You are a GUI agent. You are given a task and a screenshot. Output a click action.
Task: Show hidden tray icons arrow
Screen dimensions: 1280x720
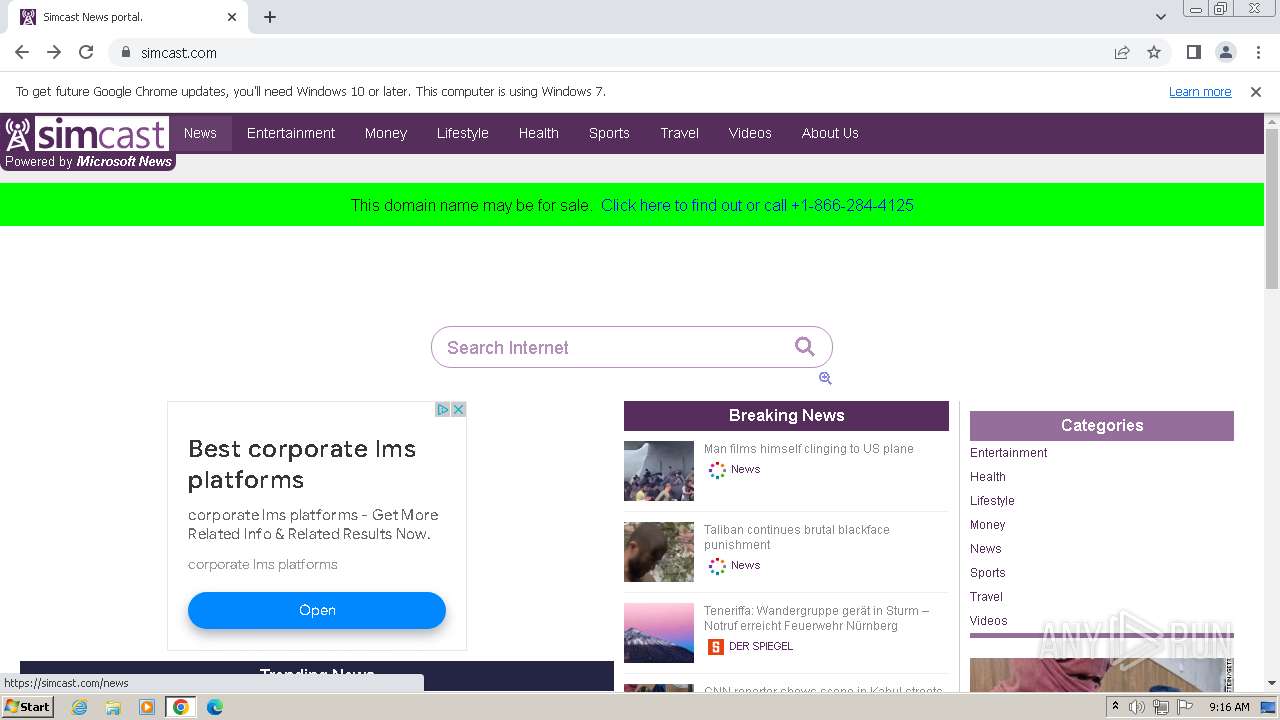click(1115, 707)
